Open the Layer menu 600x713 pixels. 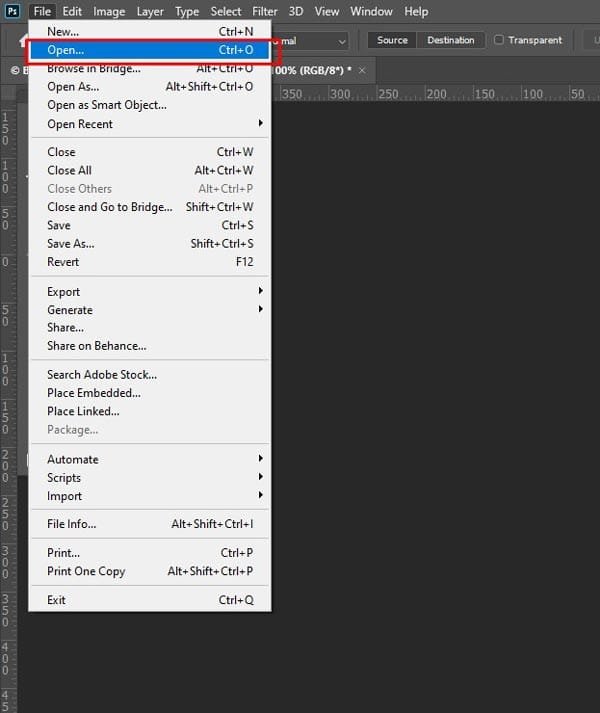150,11
